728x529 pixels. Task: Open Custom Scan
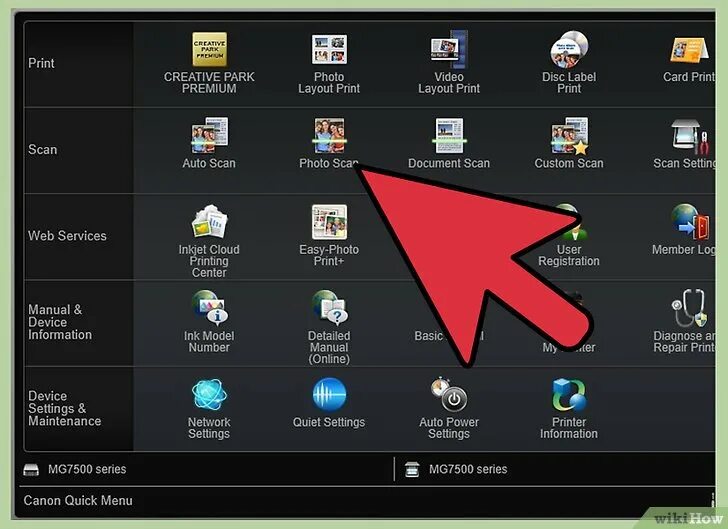(569, 144)
